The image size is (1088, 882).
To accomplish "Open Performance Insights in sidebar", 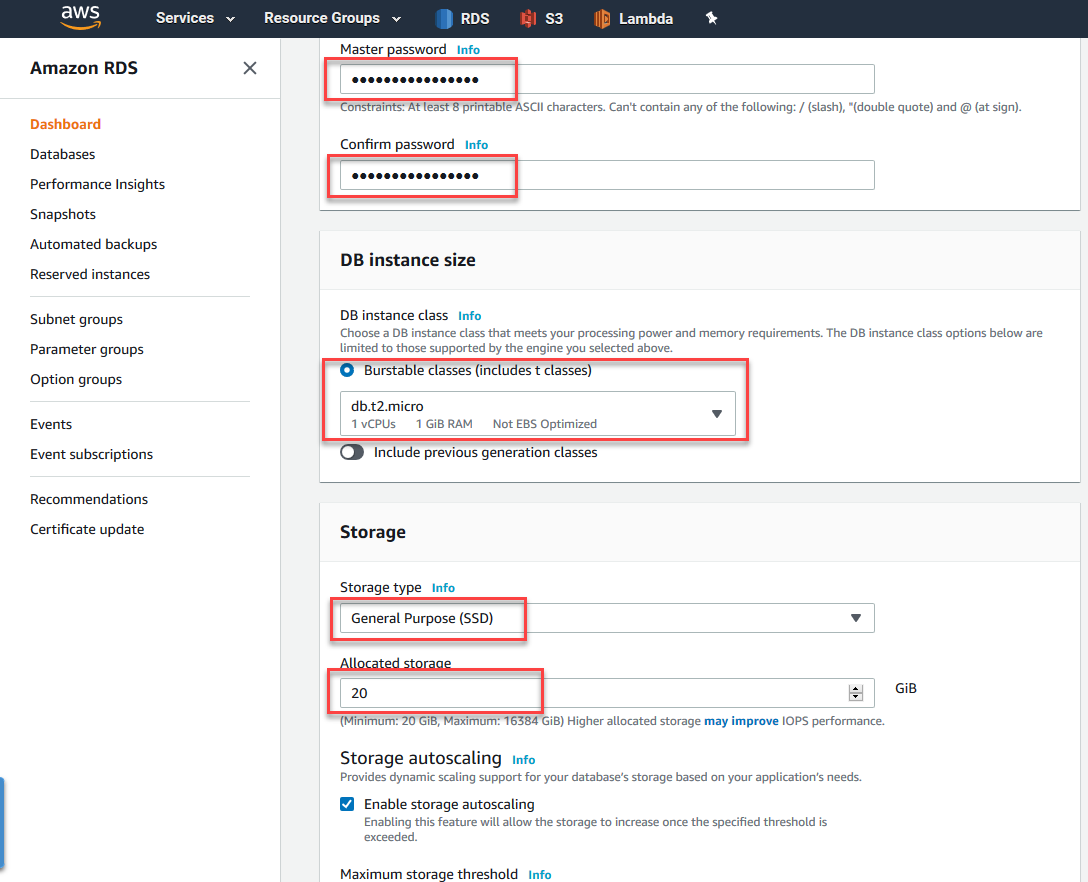I will tap(97, 184).
